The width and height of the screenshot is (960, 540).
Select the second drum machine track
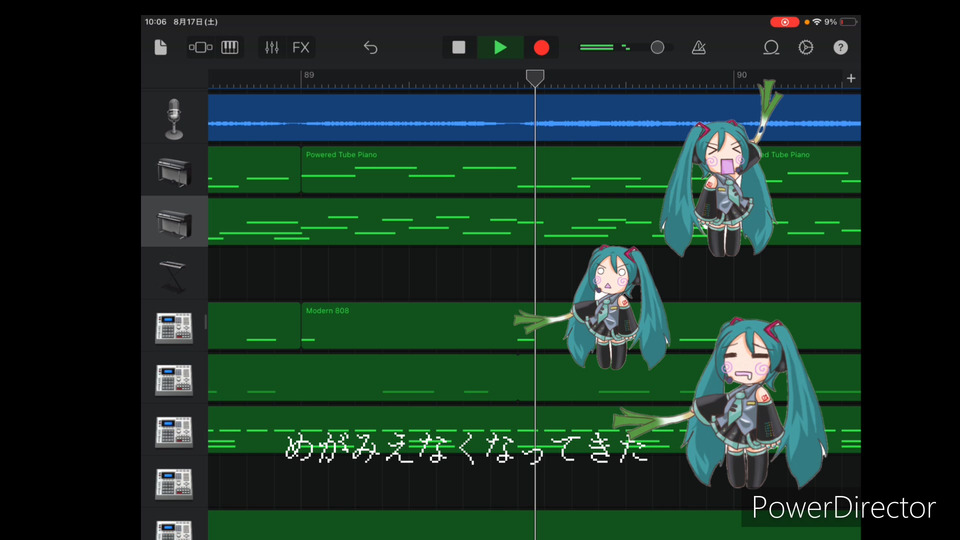174,379
